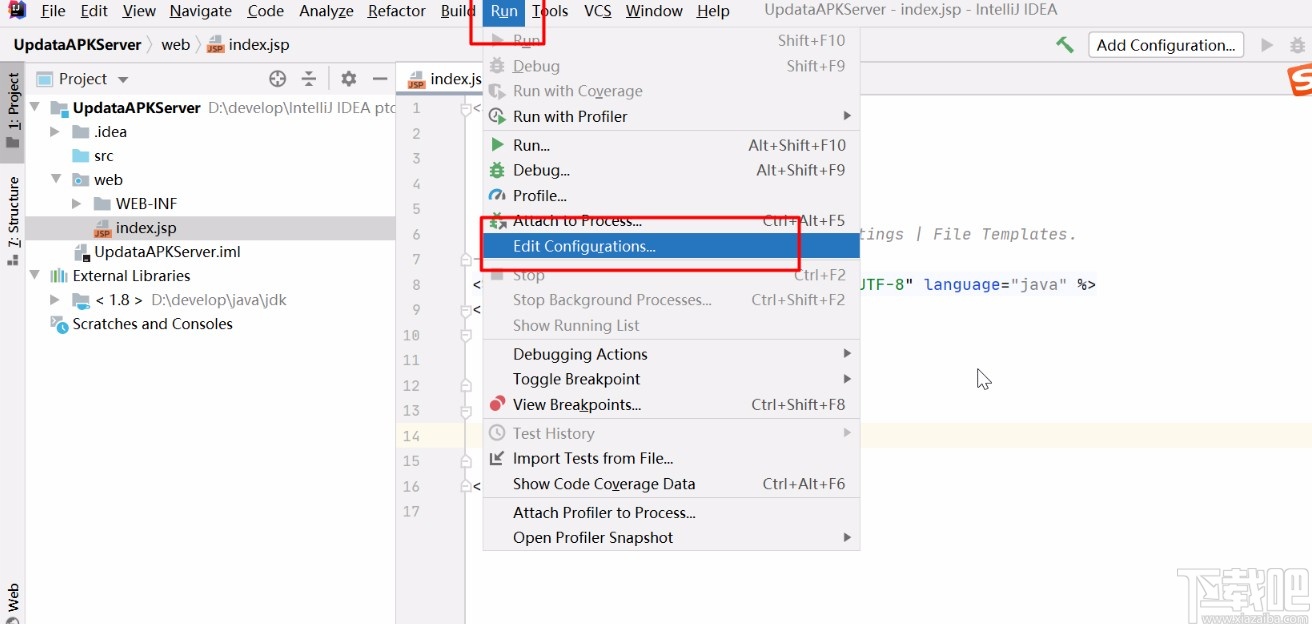This screenshot has width=1312, height=624.
Task: Select Edit Configurations from the menu
Action: pos(586,246)
